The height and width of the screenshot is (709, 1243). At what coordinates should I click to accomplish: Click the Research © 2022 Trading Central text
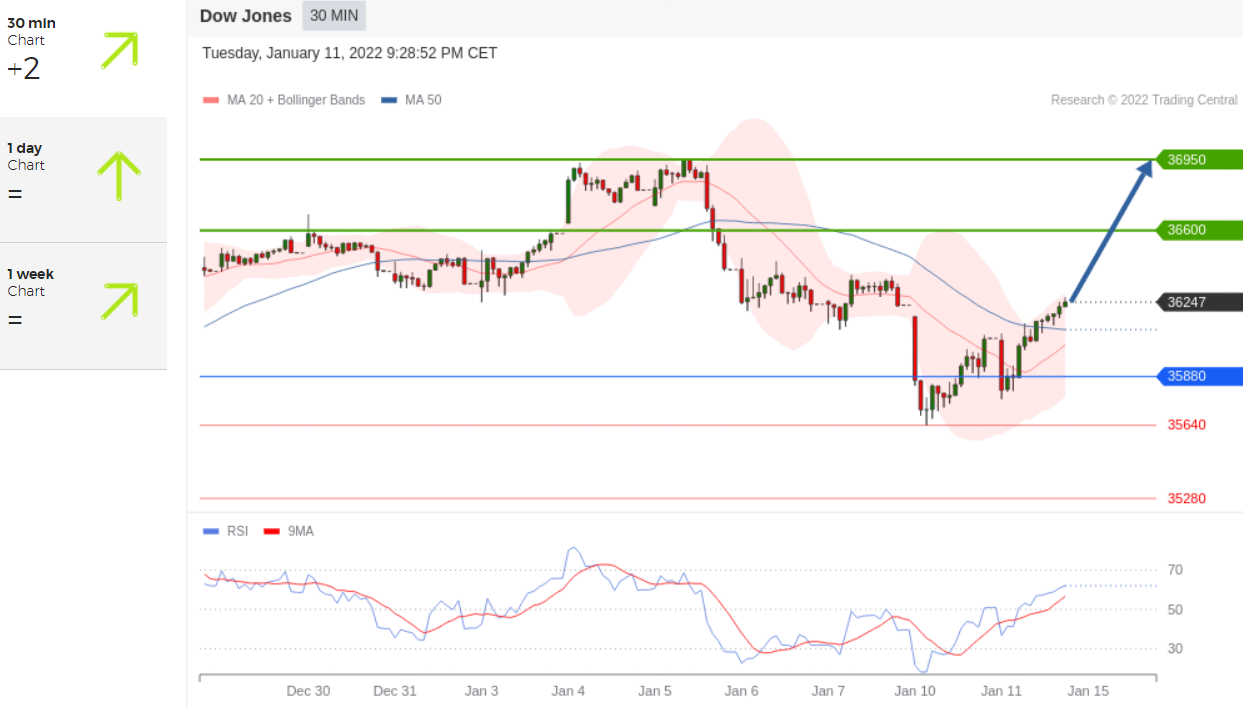pos(1144,100)
